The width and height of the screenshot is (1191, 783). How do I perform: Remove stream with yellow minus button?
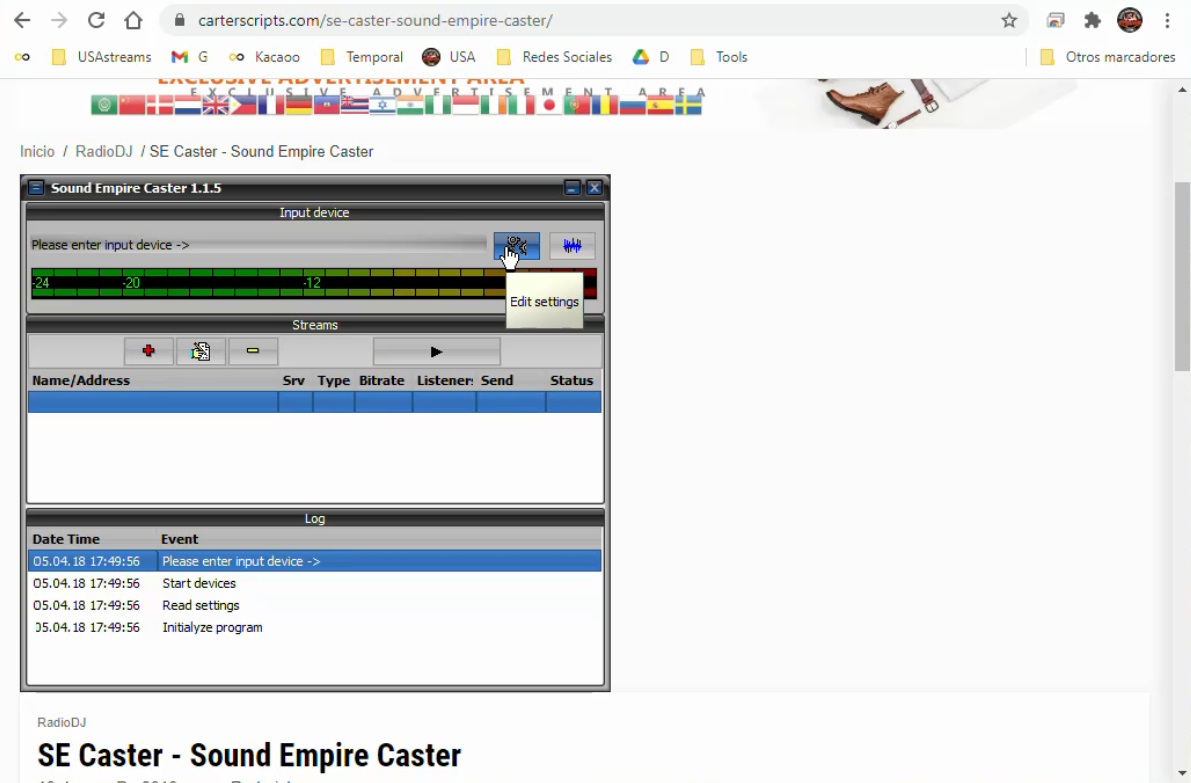coord(253,351)
